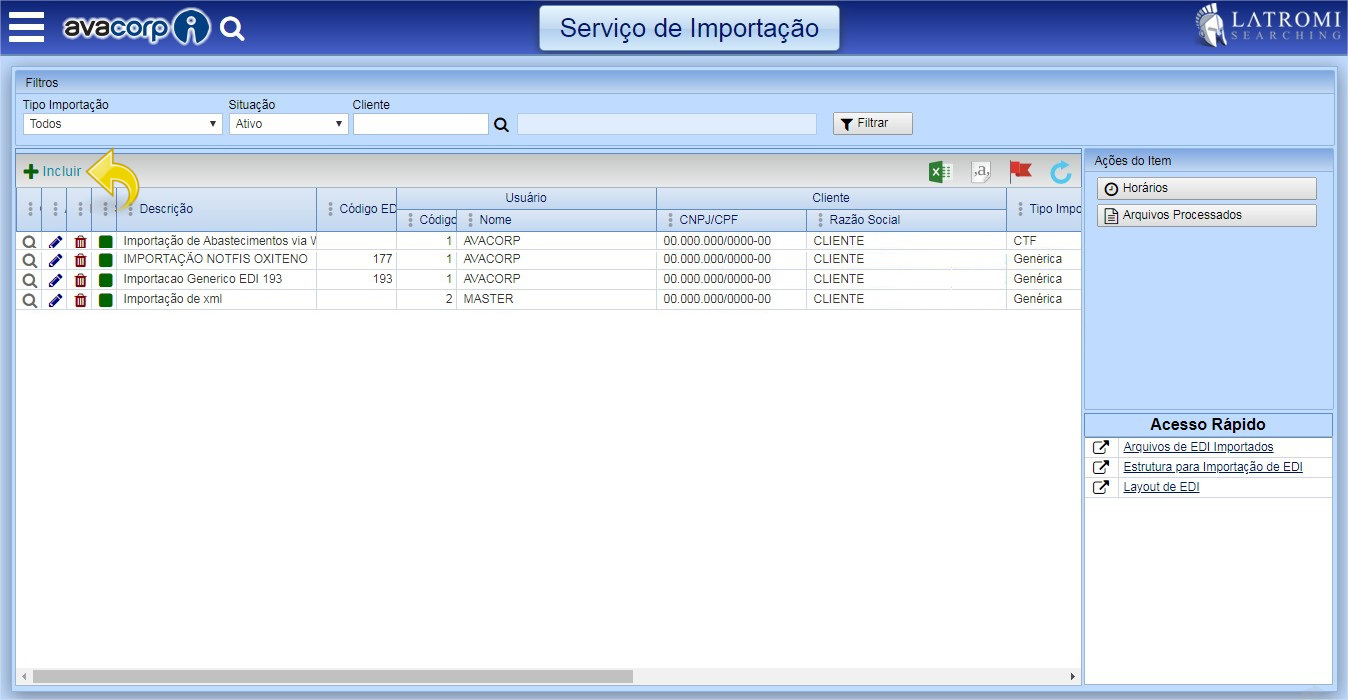Image resolution: width=1348 pixels, height=700 pixels.
Task: Open the Descrição column options menu
Action: pyautogui.click(x=131, y=209)
